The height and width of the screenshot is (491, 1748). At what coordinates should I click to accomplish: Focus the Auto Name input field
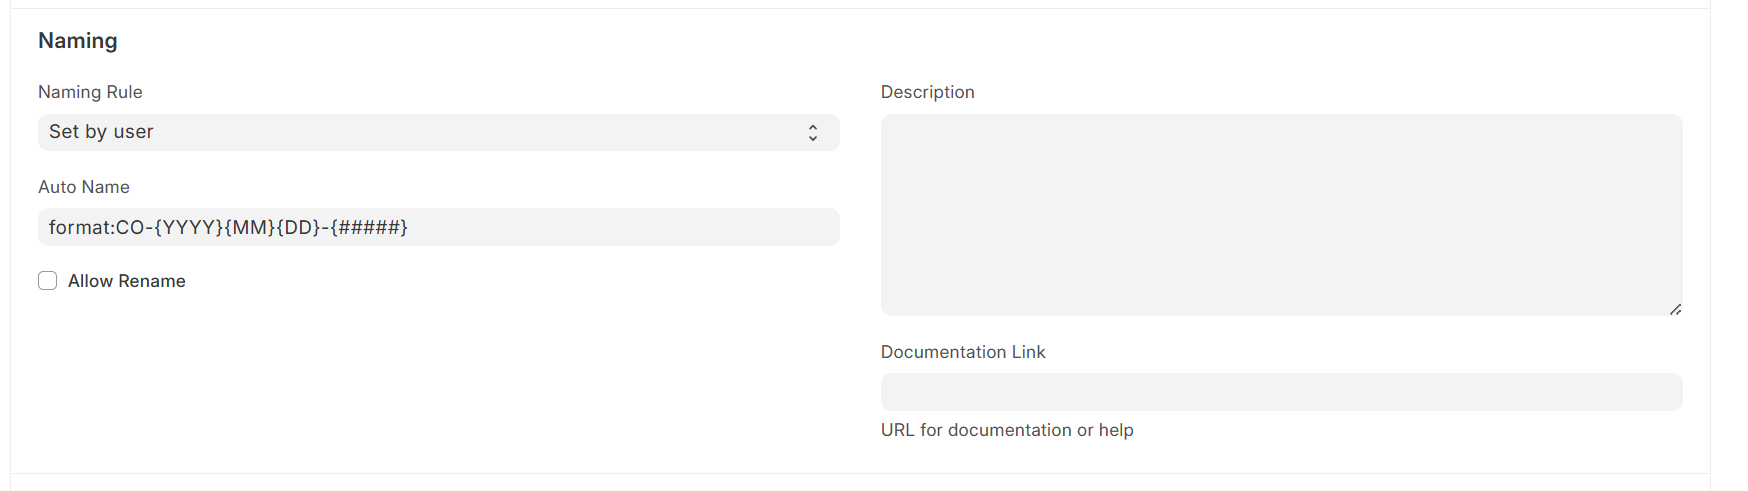tap(600, 227)
